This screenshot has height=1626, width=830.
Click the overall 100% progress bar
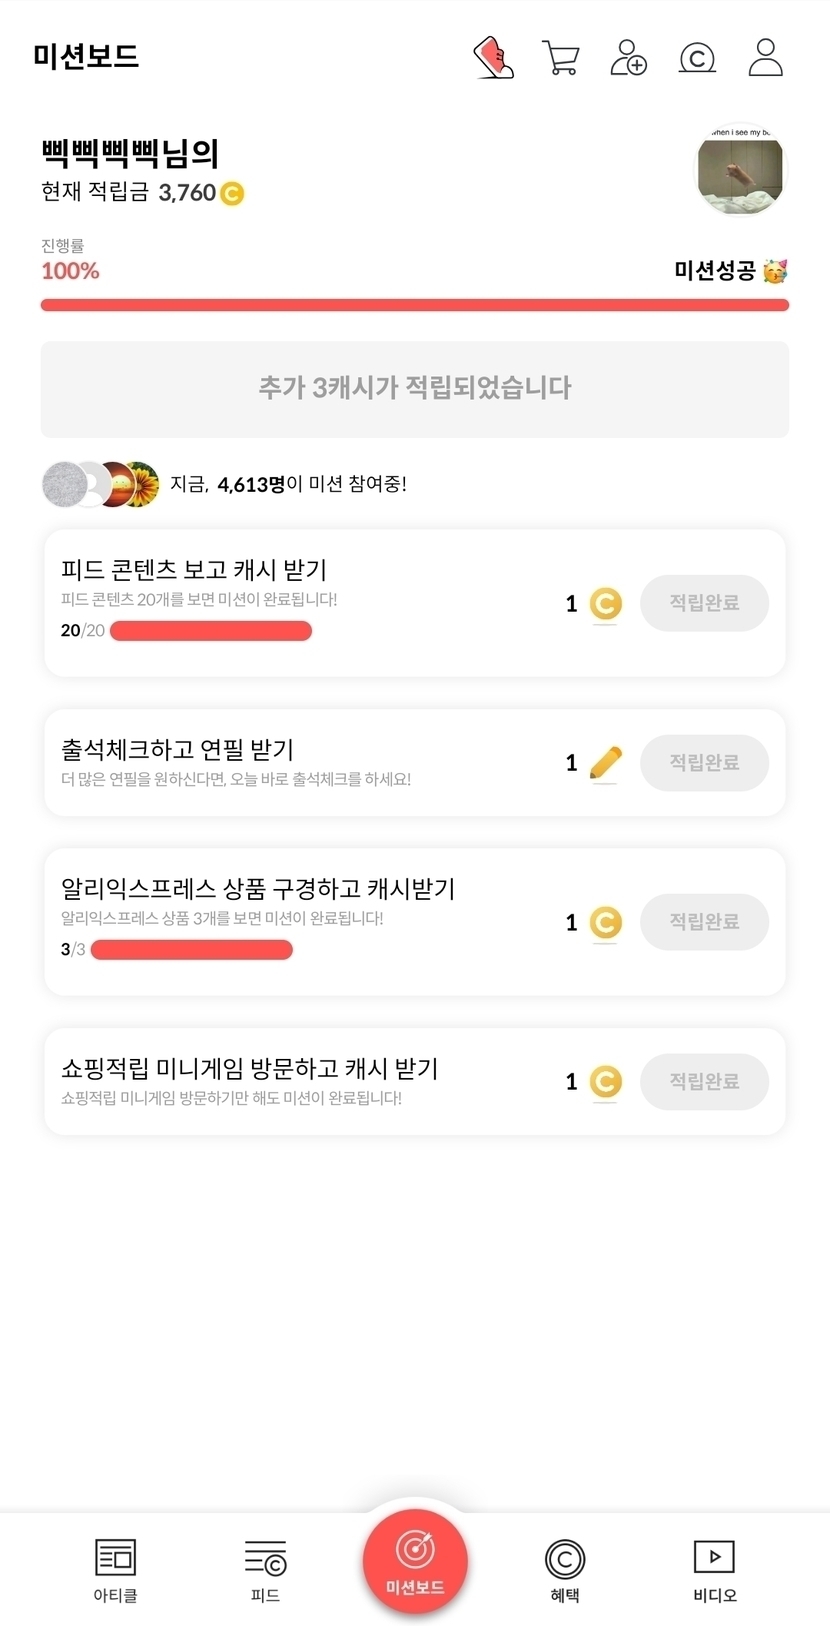[415, 305]
